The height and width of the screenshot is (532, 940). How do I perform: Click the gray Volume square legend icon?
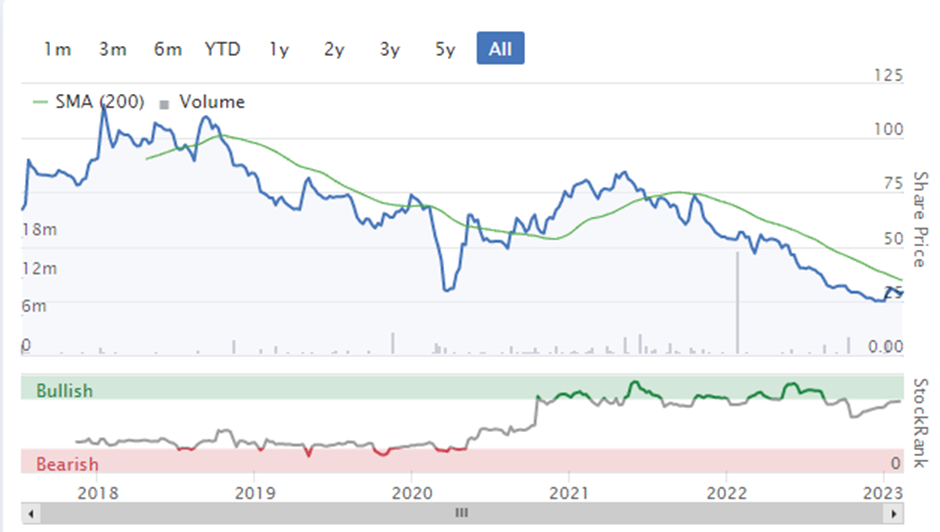click(164, 104)
